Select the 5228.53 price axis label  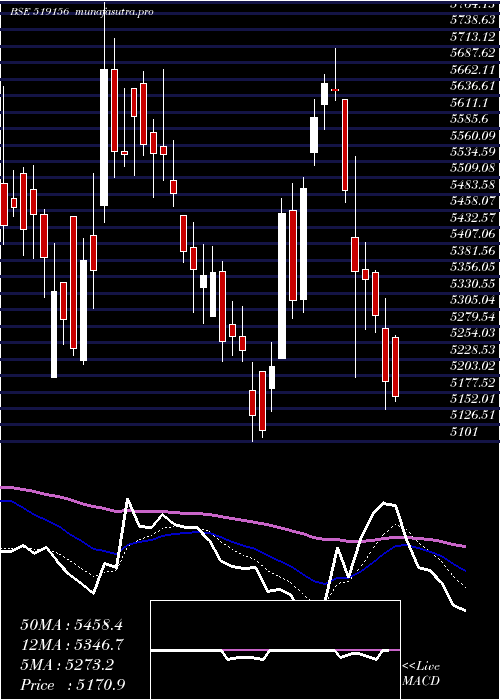(x=473, y=349)
